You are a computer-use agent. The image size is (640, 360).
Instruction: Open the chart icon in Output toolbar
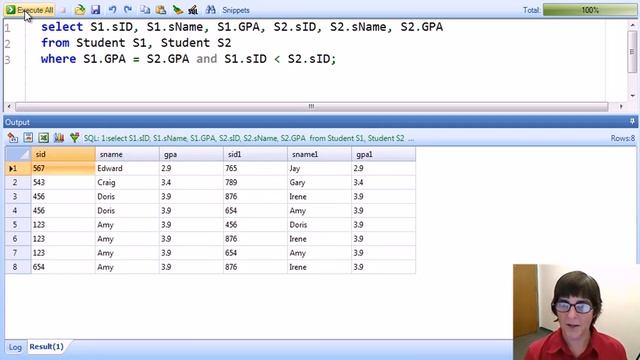(59, 138)
